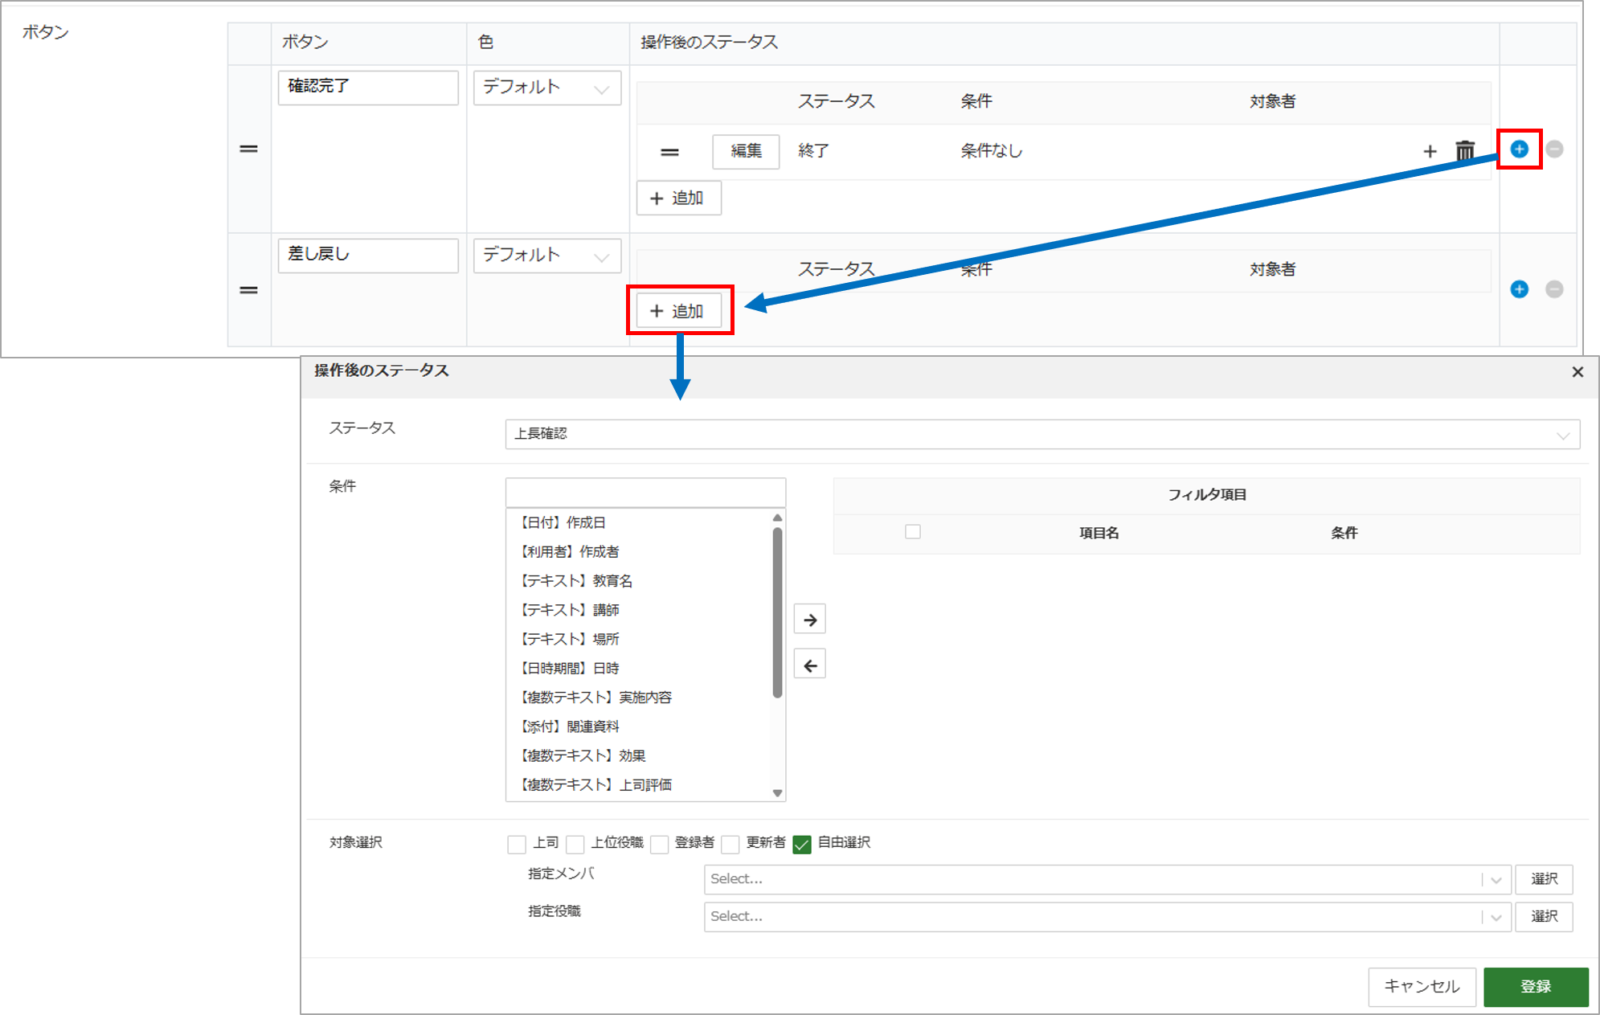1600x1015 pixels.
Task: Select 【テキスト】講師 in condition list
Action: tap(570, 610)
